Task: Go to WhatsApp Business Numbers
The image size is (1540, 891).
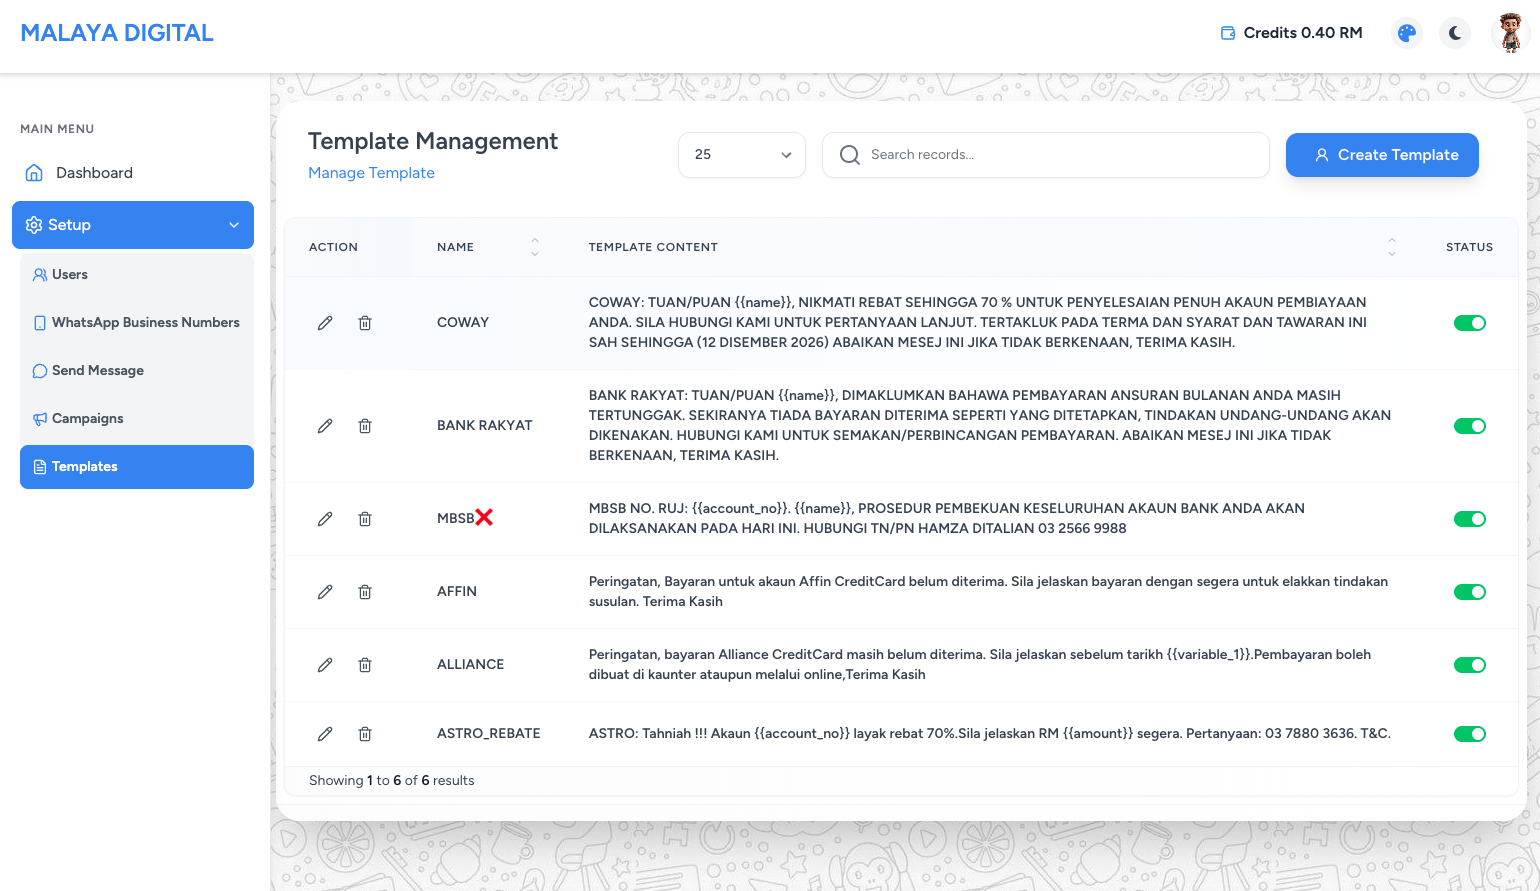Action: click(137, 323)
